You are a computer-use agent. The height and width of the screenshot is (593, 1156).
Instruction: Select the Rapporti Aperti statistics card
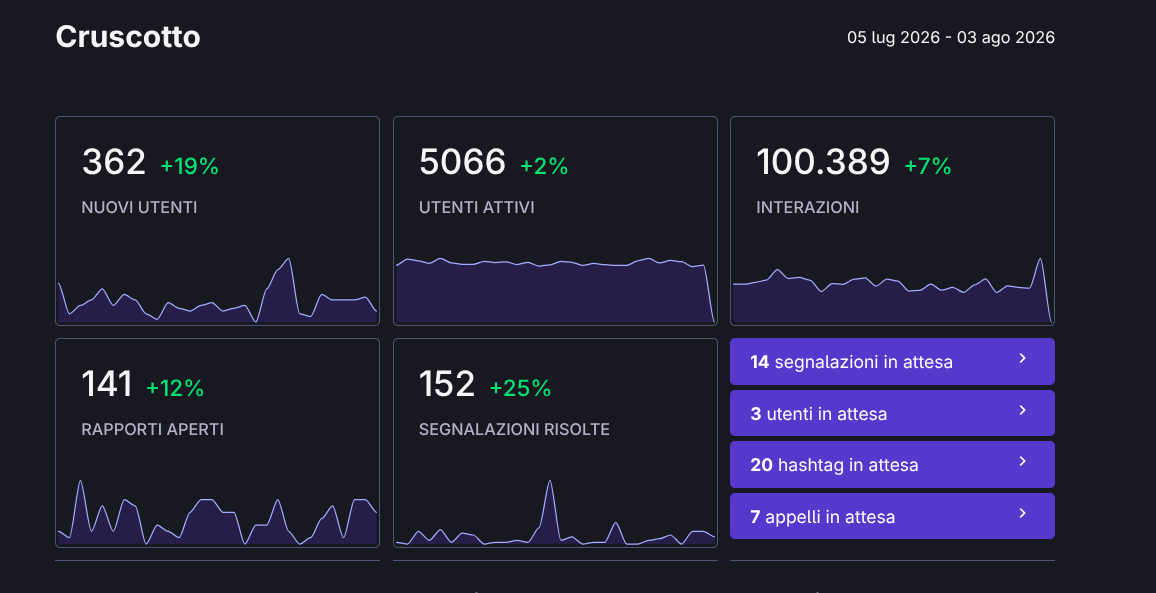click(x=217, y=443)
